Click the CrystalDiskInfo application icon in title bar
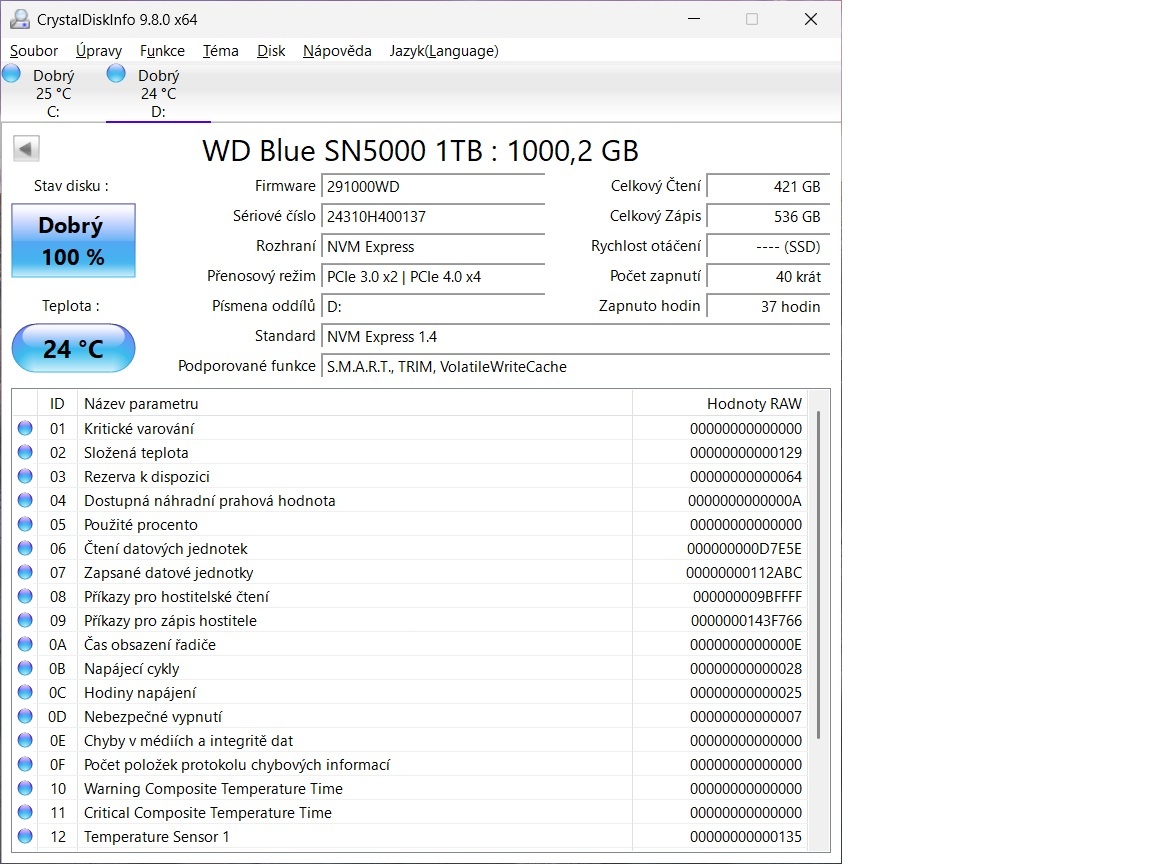Viewport: 1152px width, 864px height. (20, 18)
